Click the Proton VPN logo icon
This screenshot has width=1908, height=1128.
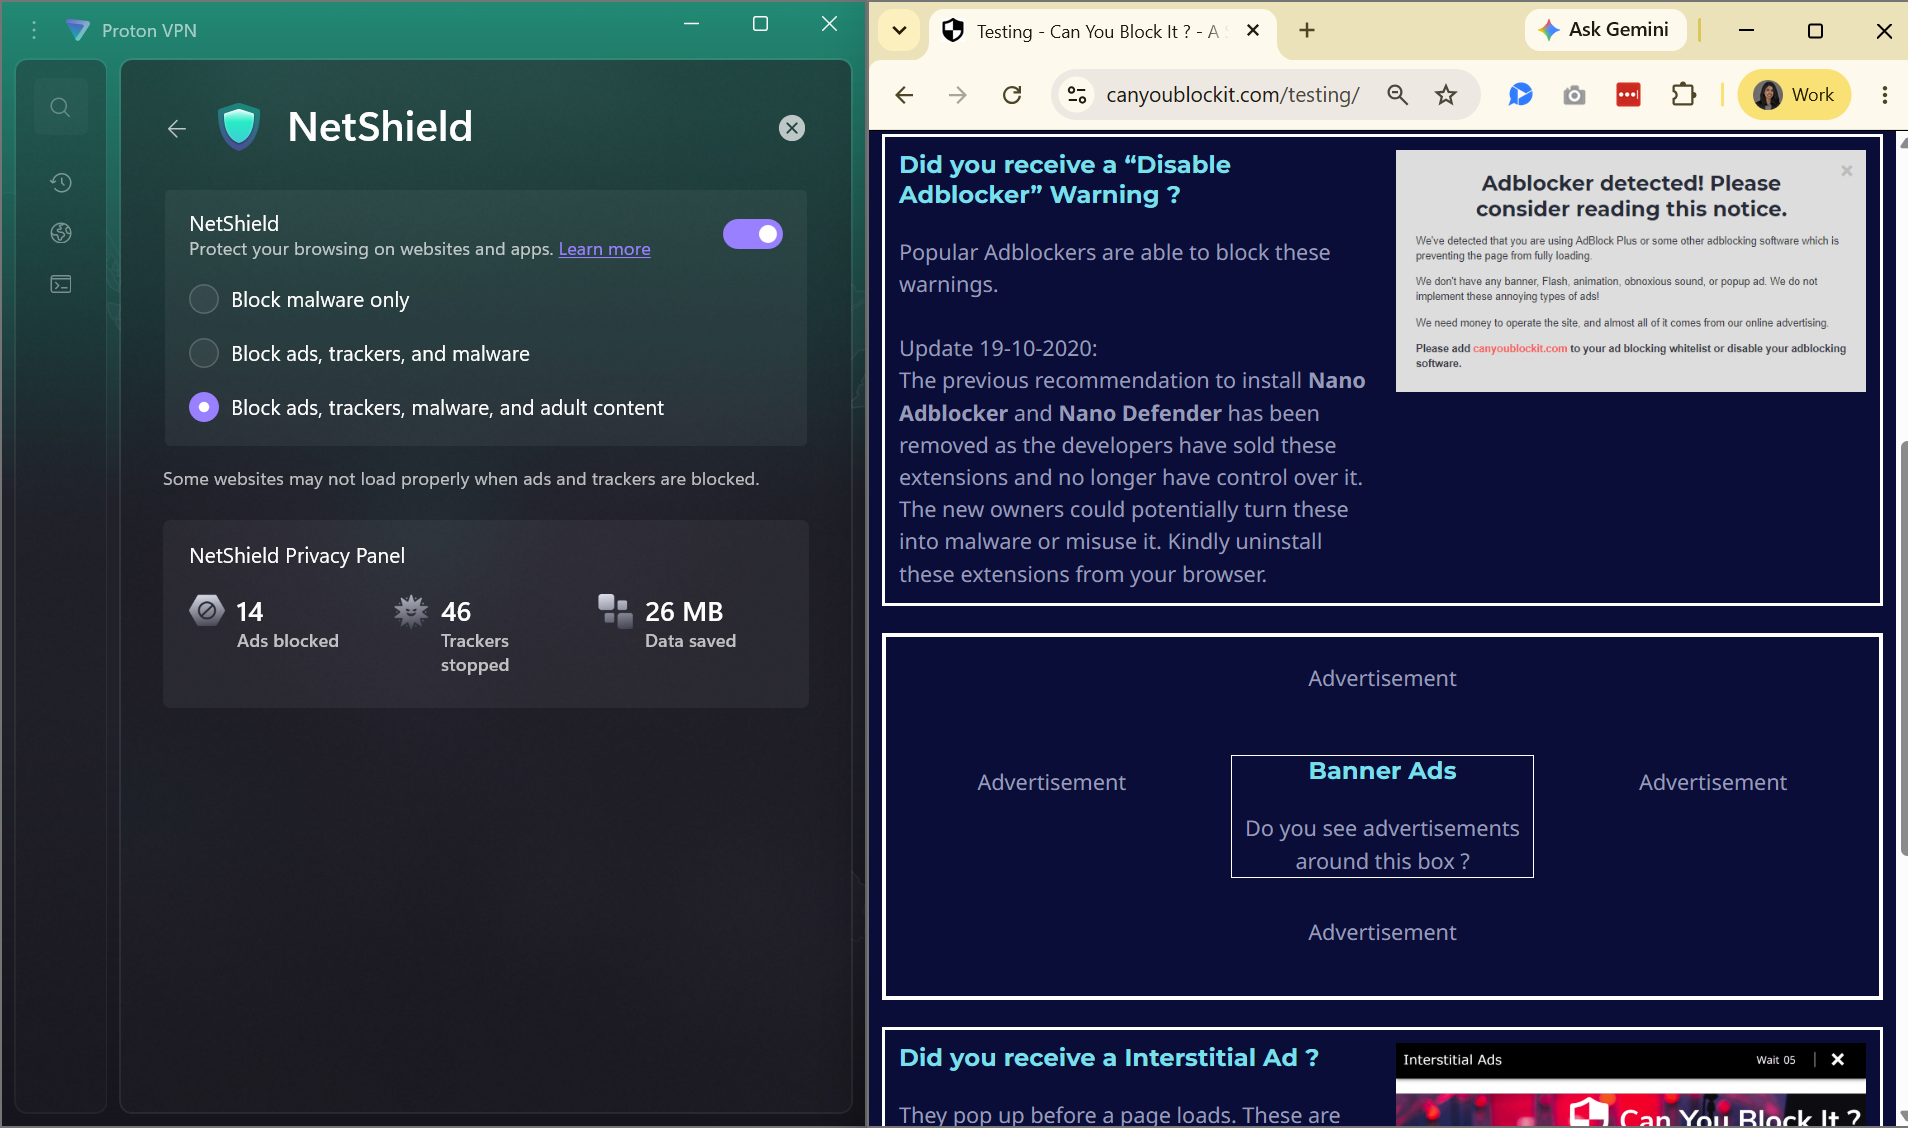77,31
